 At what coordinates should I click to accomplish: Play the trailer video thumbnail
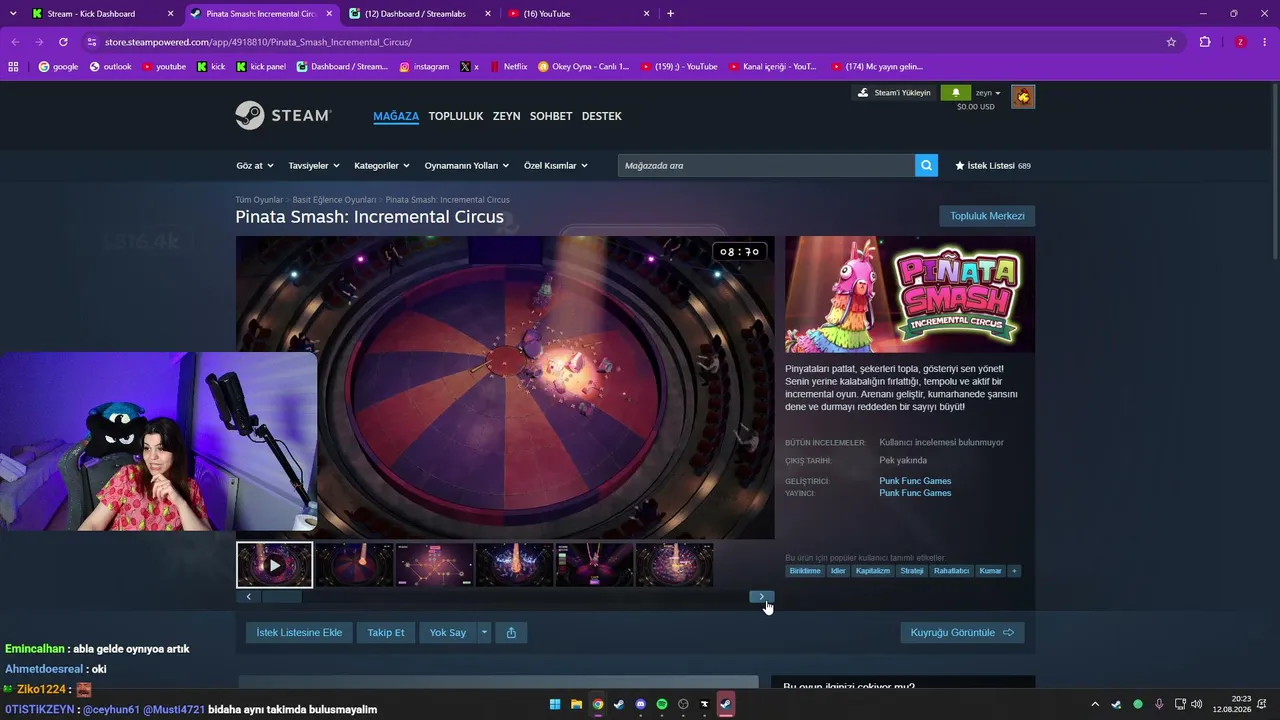274,565
